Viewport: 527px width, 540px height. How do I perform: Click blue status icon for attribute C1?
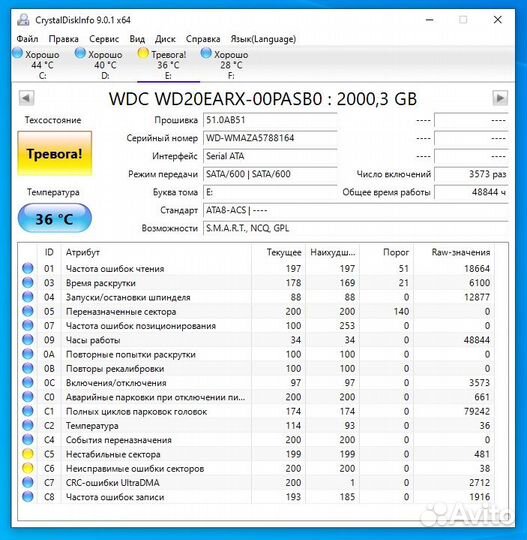(x=28, y=411)
